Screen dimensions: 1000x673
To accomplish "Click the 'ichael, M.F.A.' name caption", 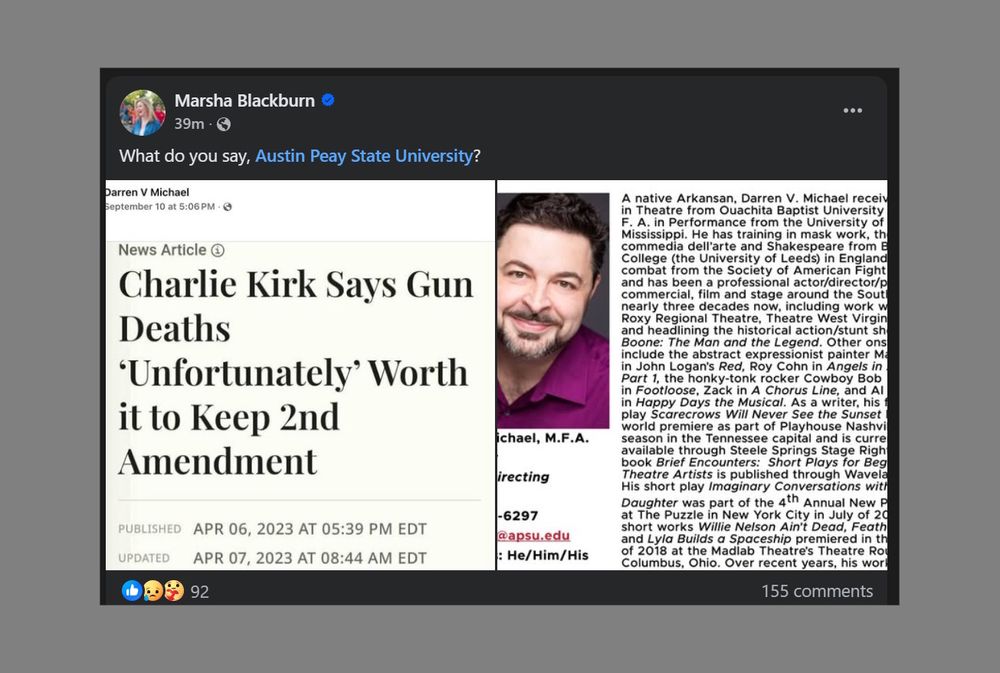I will point(543,438).
